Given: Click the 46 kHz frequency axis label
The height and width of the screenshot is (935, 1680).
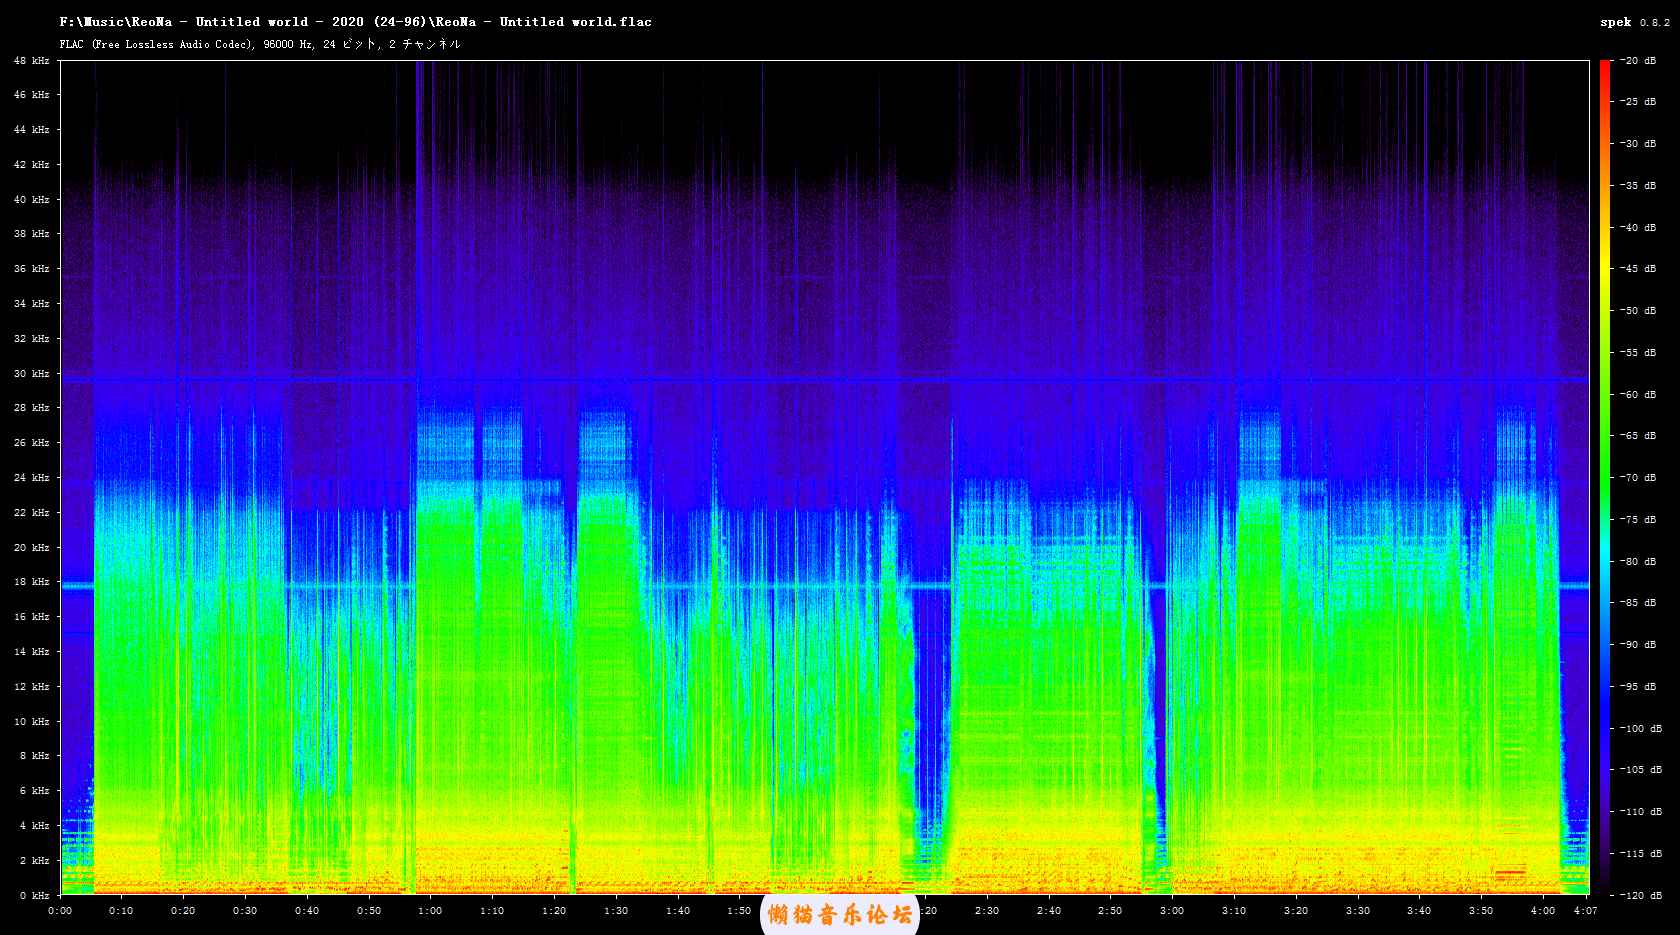Looking at the screenshot, I should (x=31, y=95).
